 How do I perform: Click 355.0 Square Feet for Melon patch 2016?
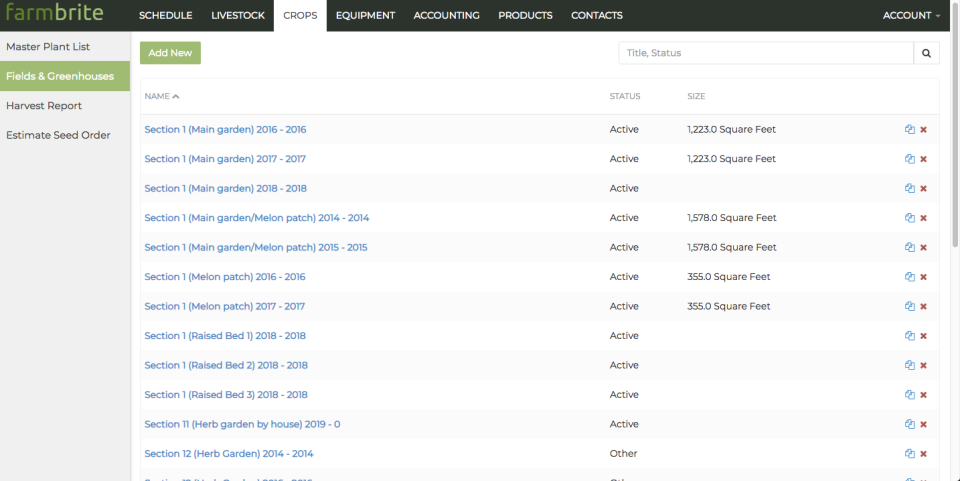(x=729, y=277)
